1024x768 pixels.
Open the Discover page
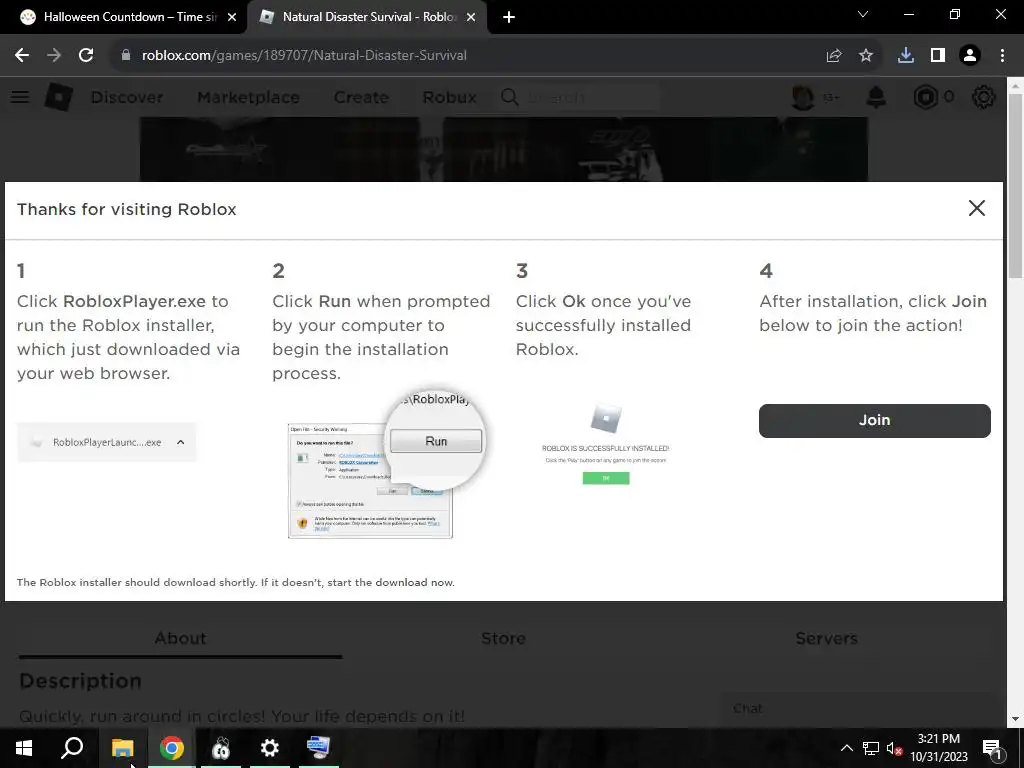tap(127, 97)
